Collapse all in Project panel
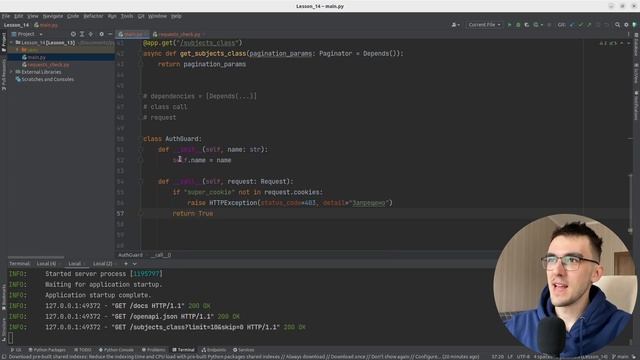Screen dimensions: 640x360 91,34
